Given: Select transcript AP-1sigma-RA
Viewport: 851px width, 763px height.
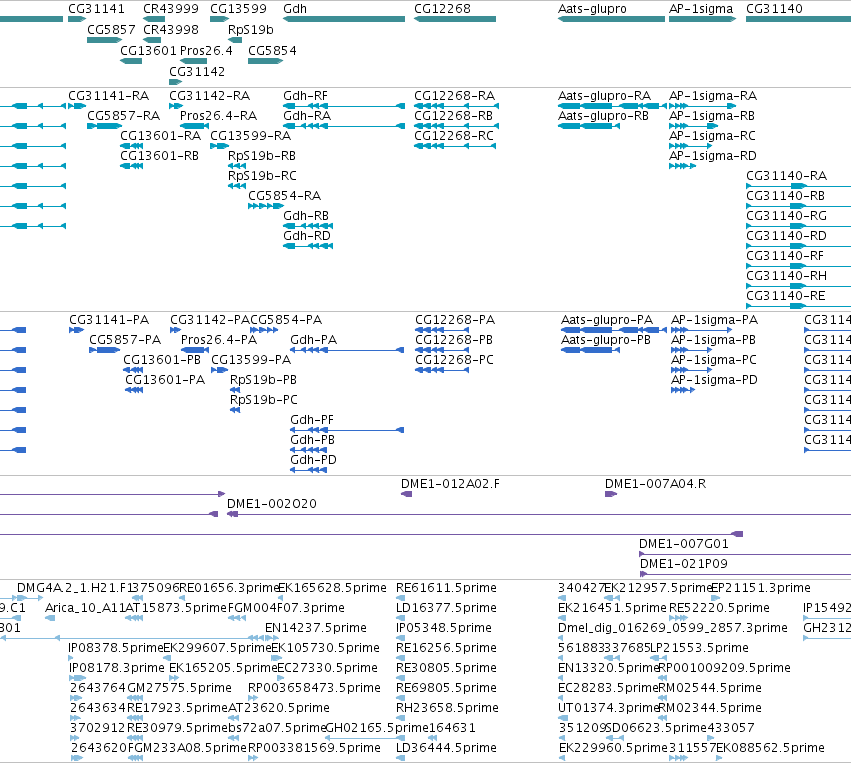Looking at the screenshot, I should coord(713,96).
